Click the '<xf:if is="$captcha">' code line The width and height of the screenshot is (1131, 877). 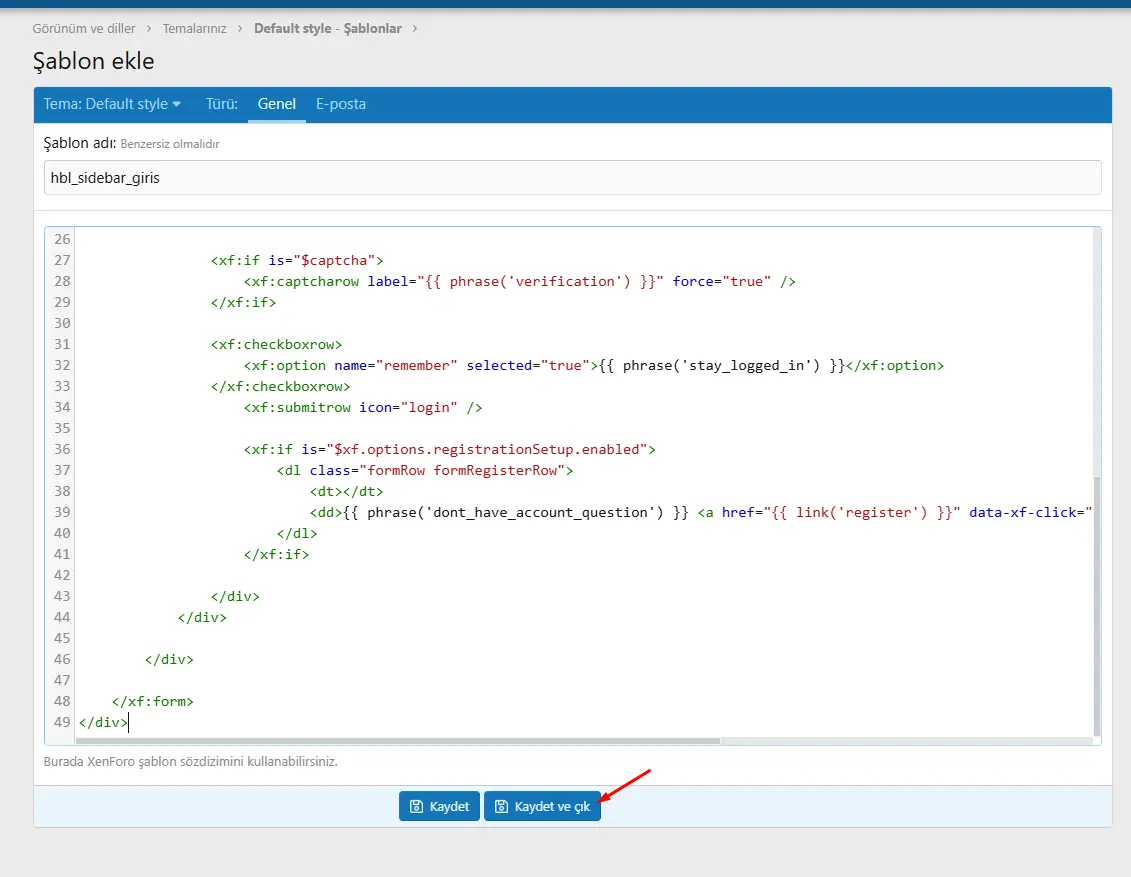tap(296, 260)
